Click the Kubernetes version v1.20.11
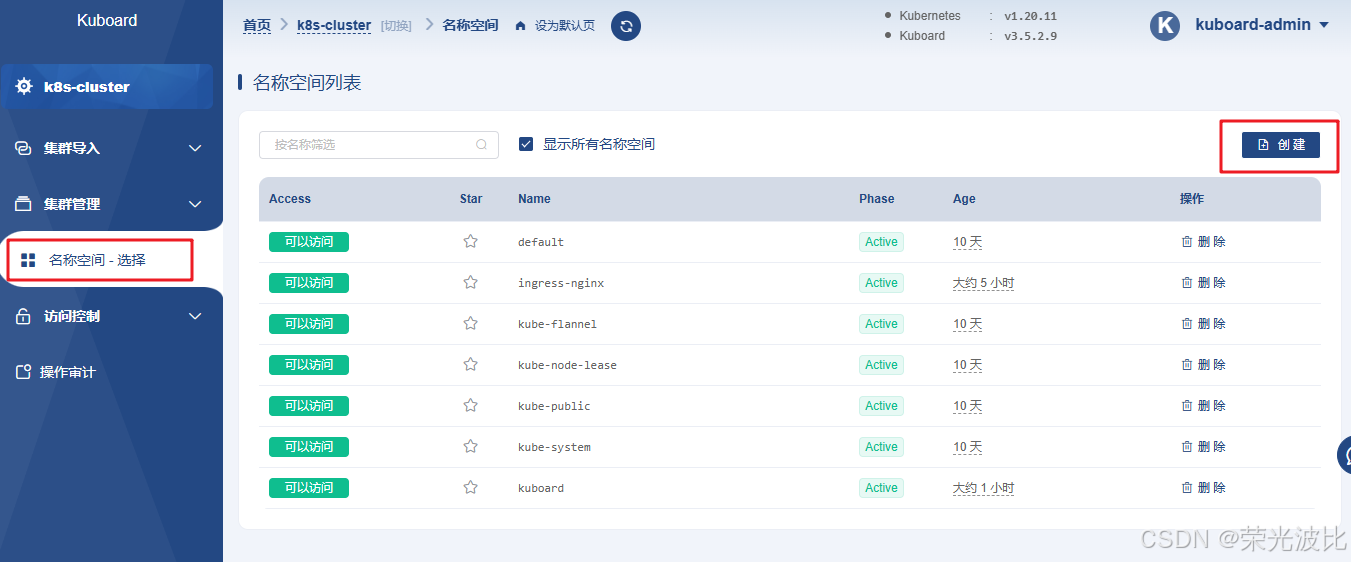1351x562 pixels. [x=1029, y=16]
